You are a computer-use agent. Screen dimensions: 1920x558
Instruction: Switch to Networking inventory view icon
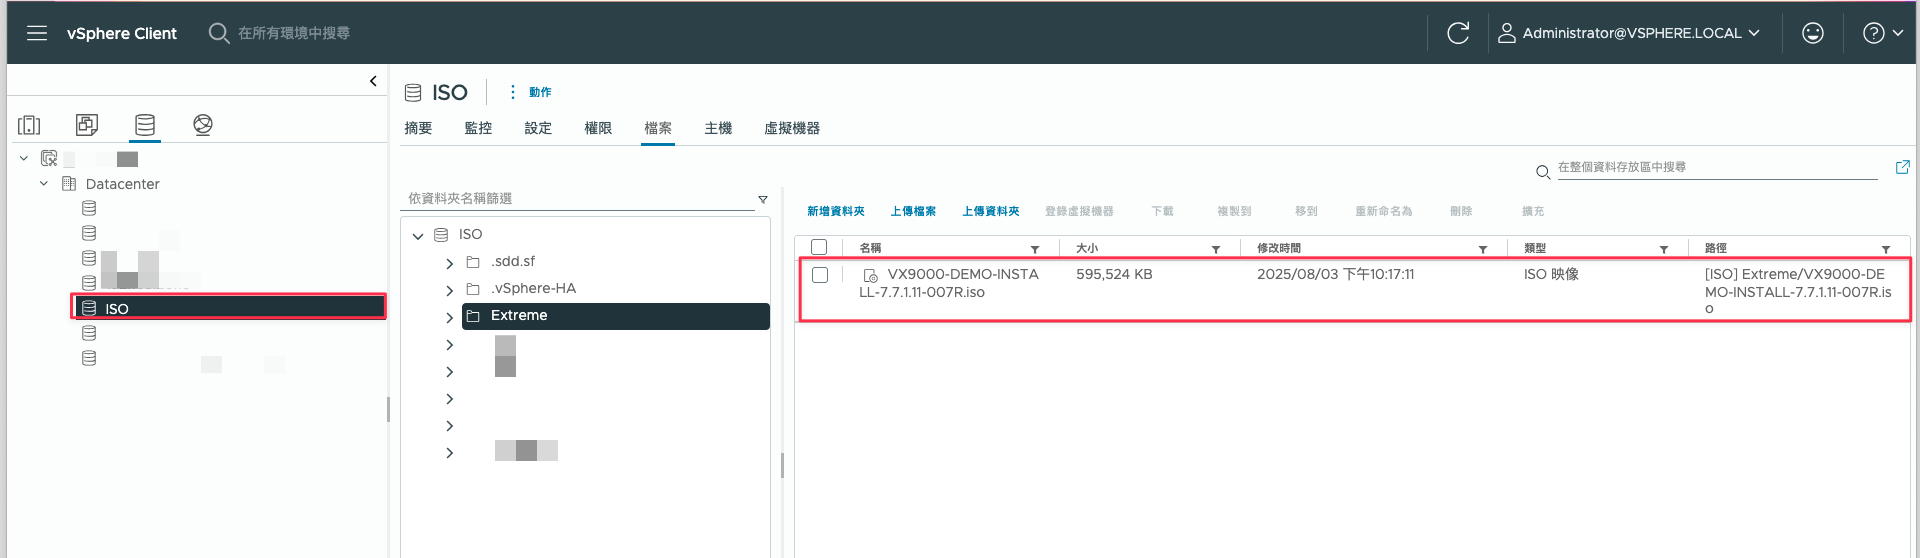(x=203, y=125)
